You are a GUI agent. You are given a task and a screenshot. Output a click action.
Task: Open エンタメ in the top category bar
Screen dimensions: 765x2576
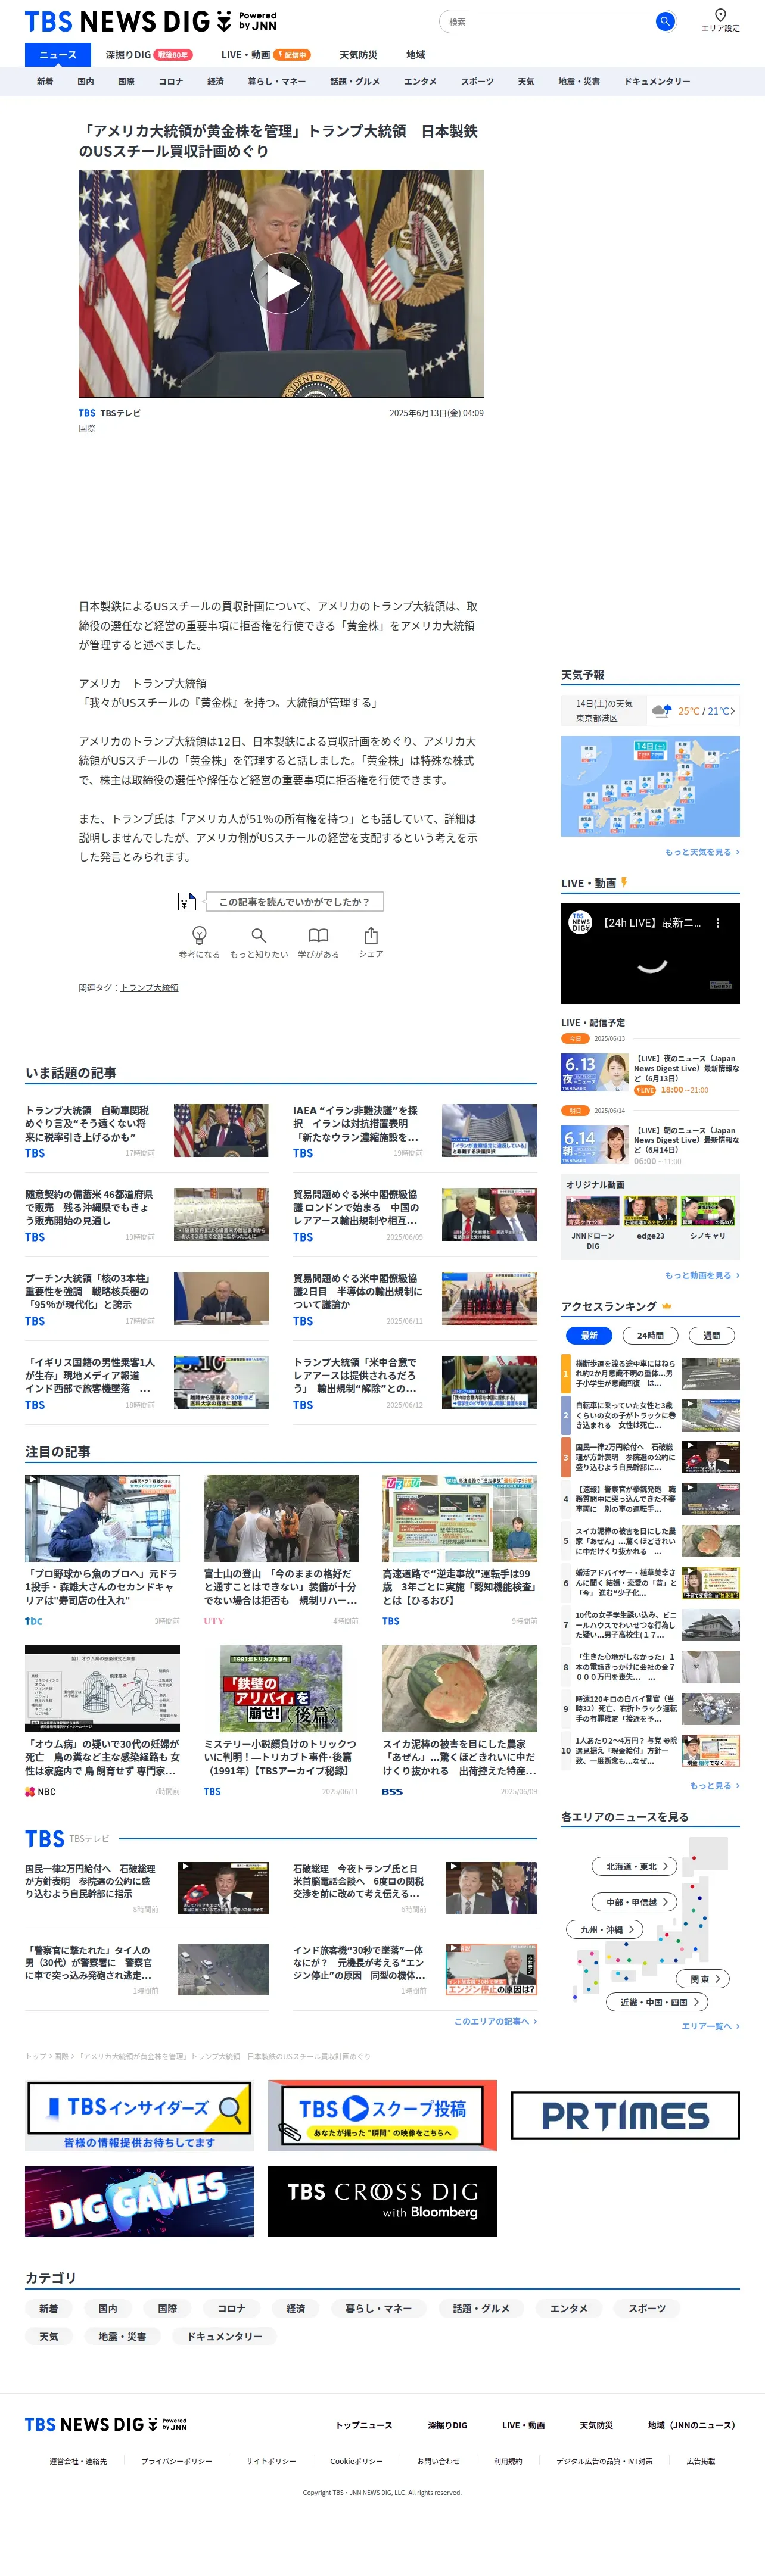(x=420, y=82)
